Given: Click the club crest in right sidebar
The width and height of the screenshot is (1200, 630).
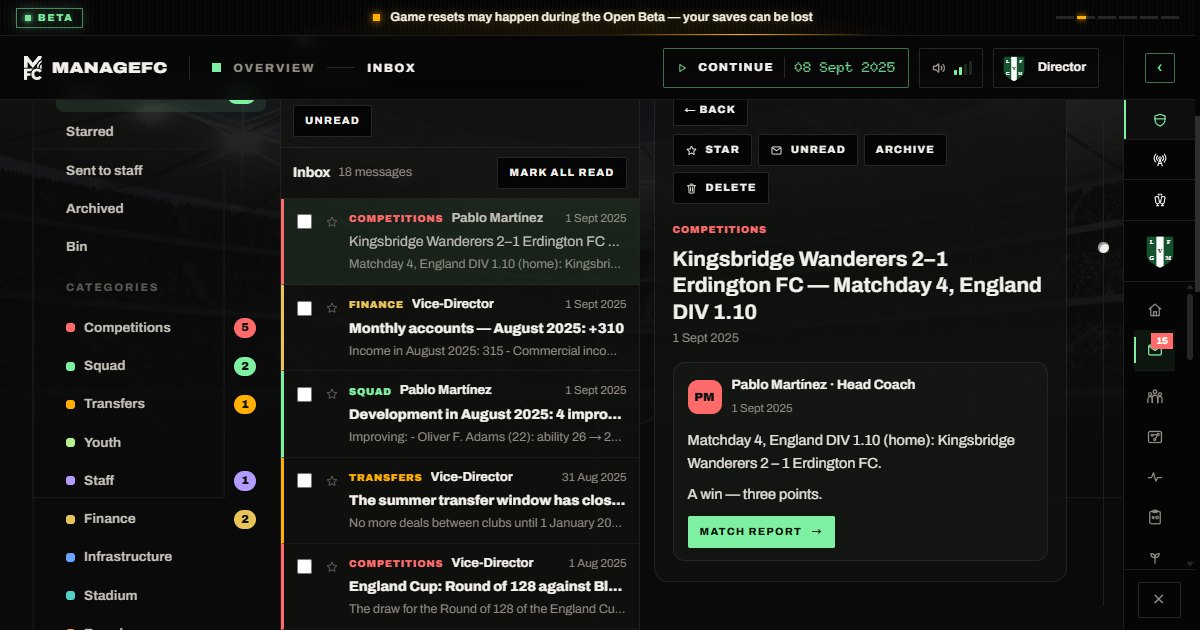Looking at the screenshot, I should [1158, 252].
